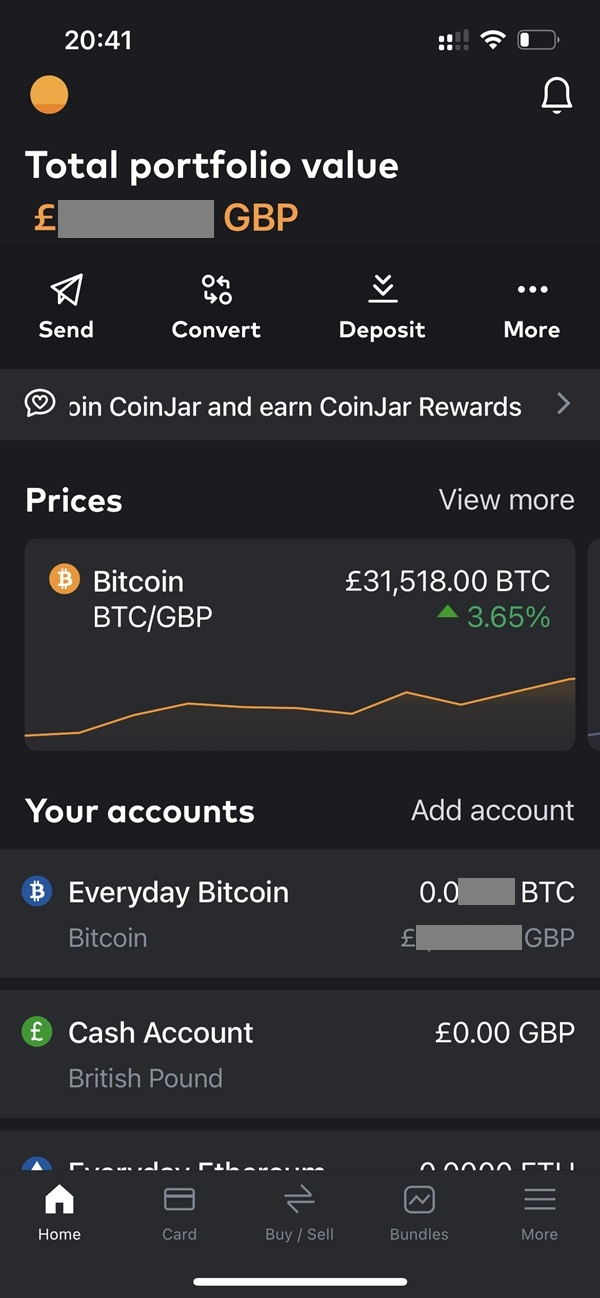The height and width of the screenshot is (1298, 600).
Task: Open the Cash Account row
Action: point(300,1054)
